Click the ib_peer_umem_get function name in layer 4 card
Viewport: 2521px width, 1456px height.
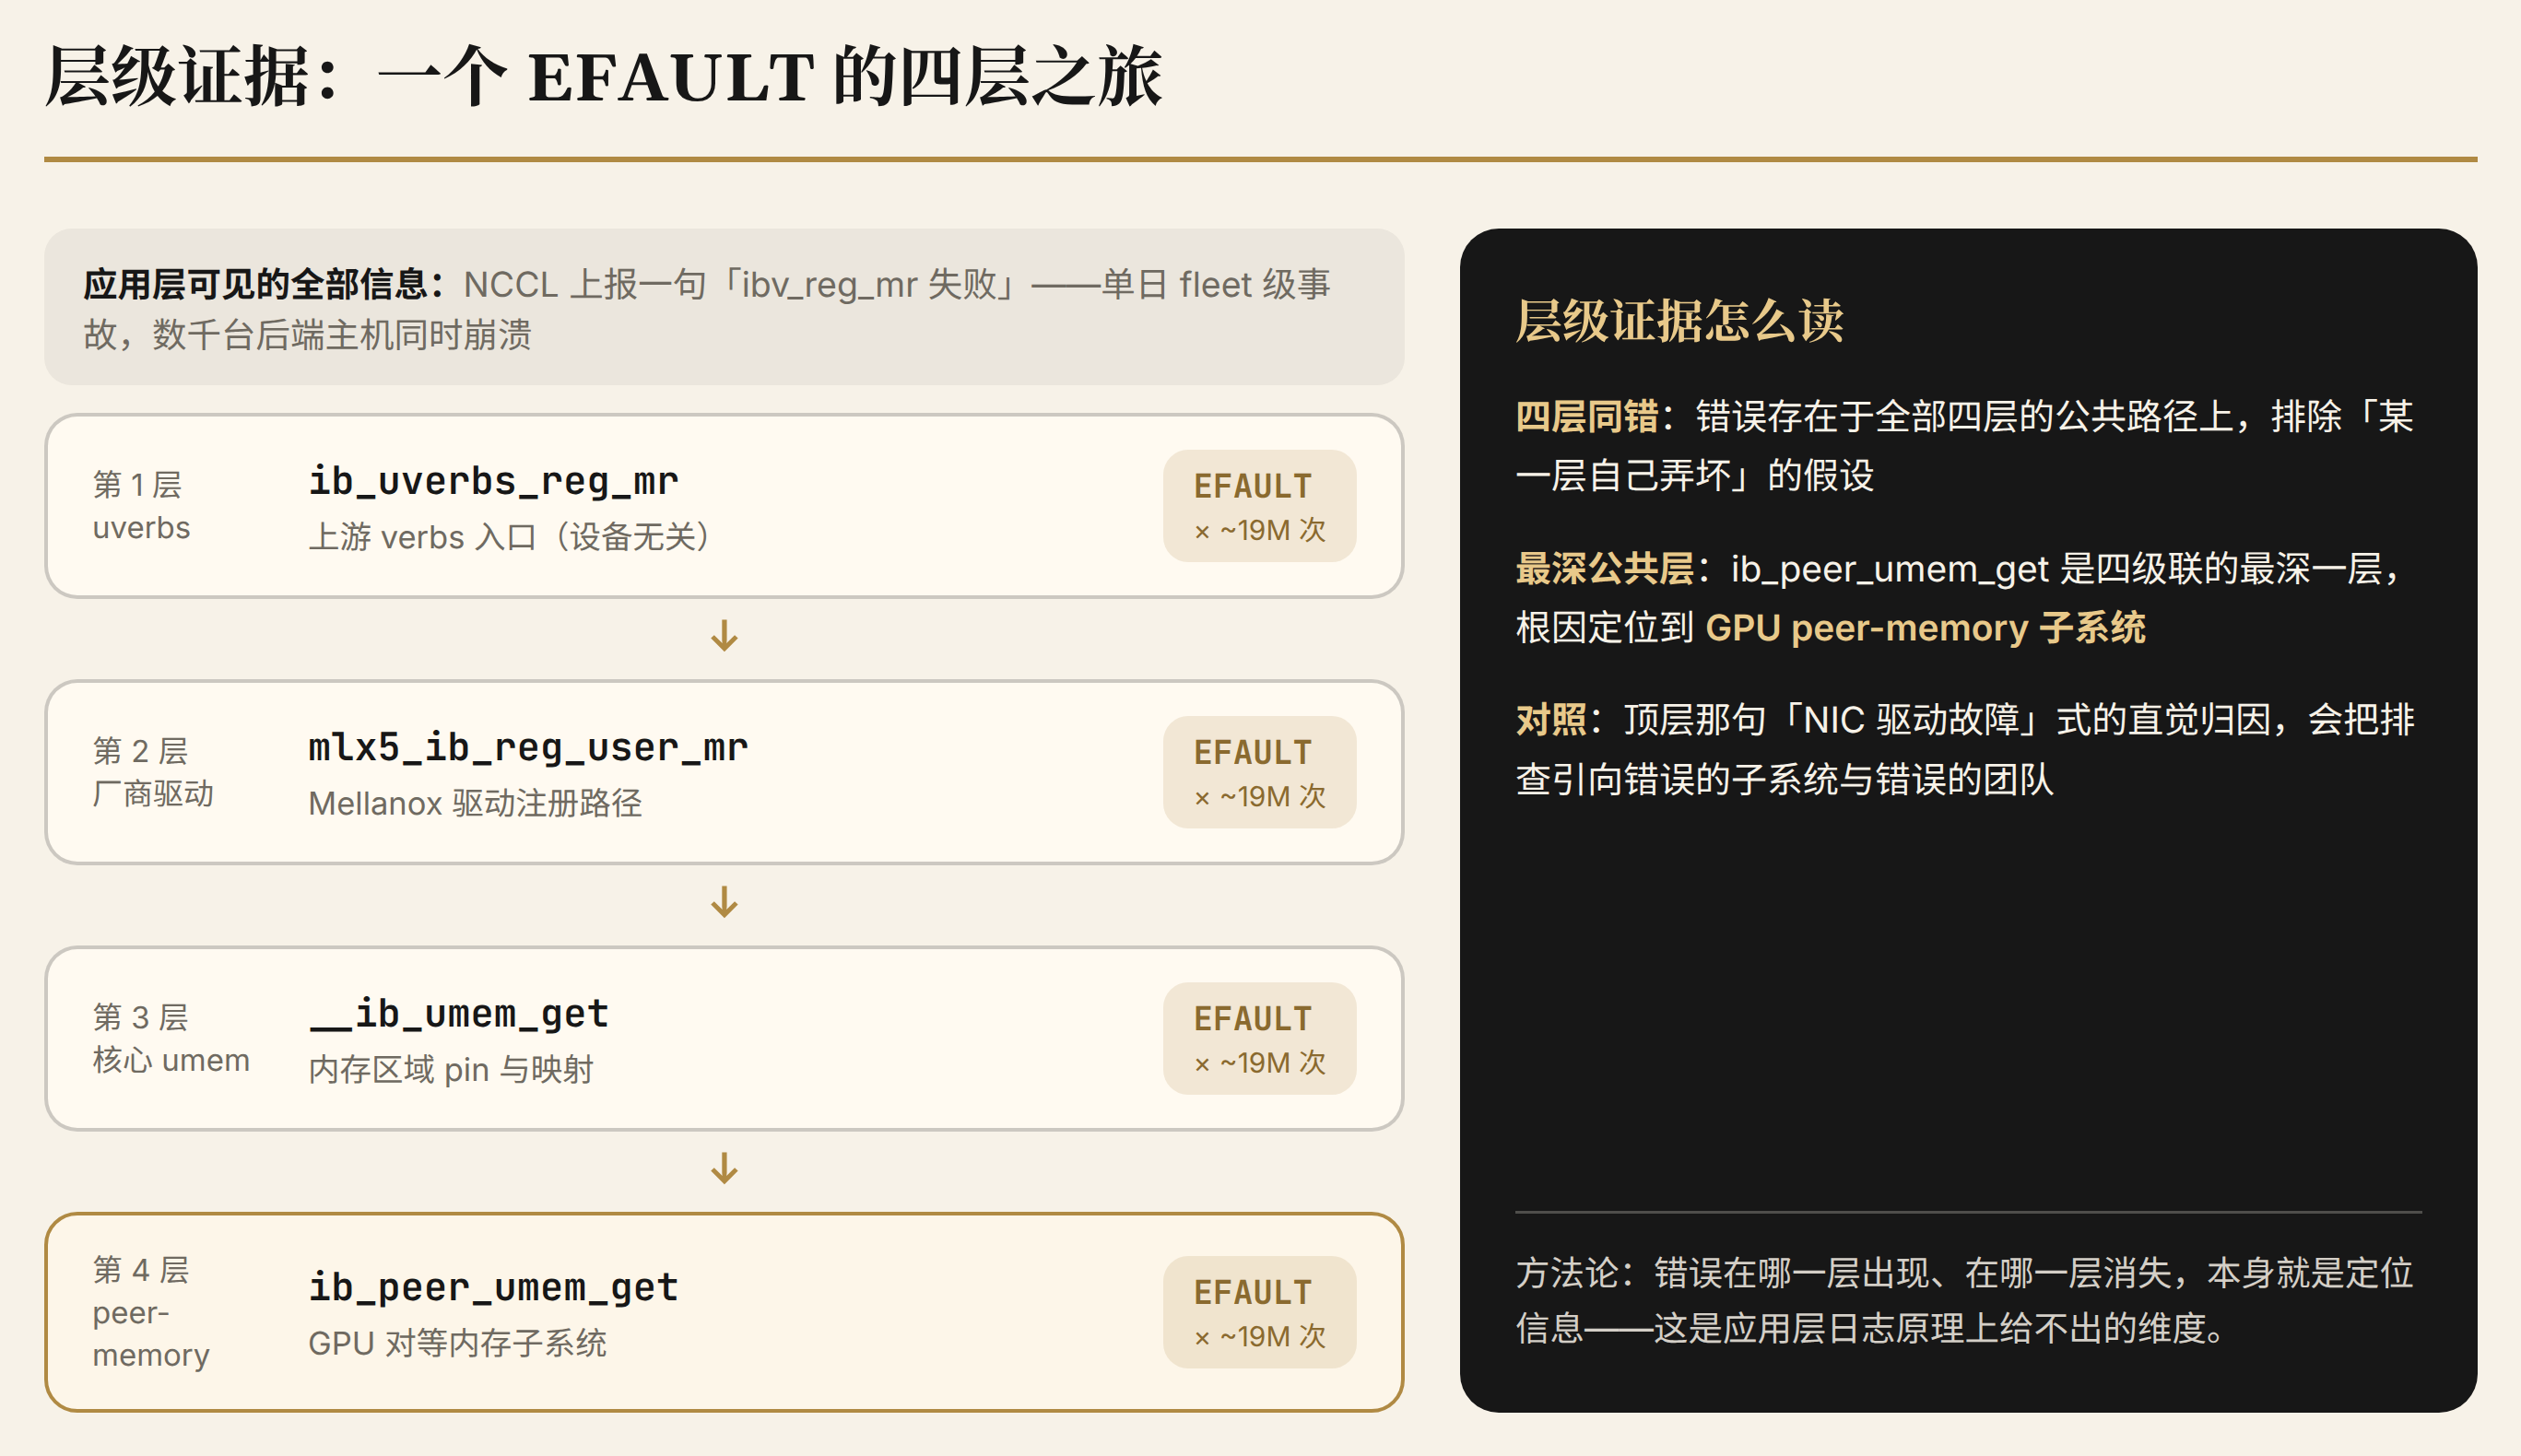coord(493,1287)
